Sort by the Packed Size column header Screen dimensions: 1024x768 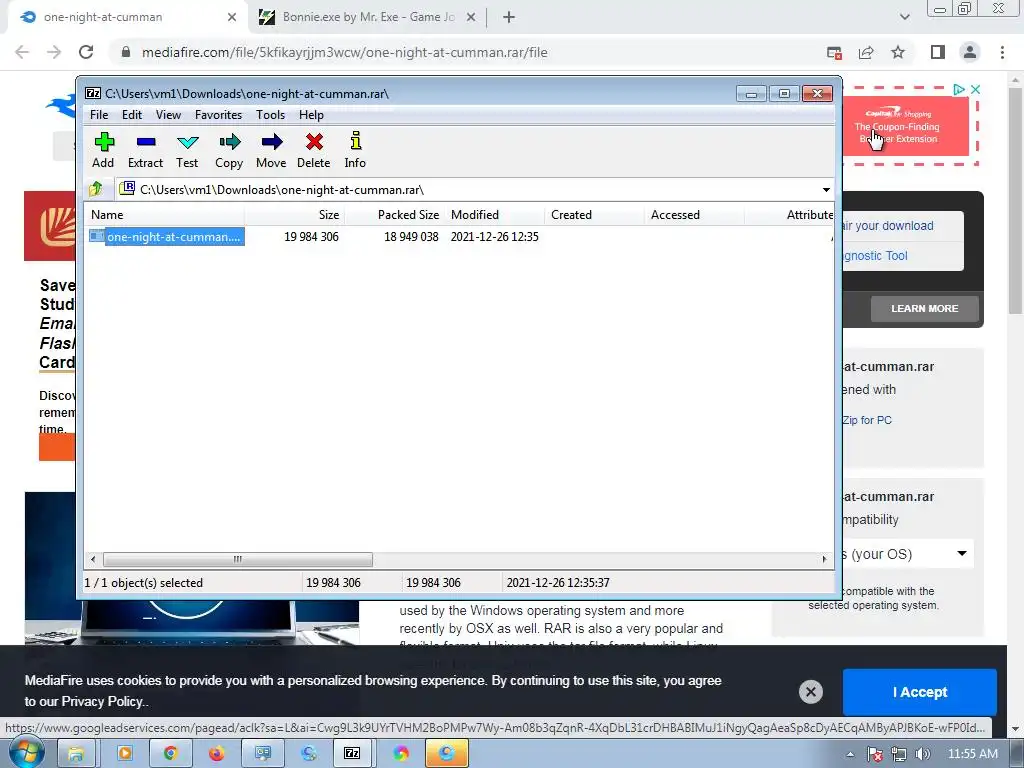[394, 215]
